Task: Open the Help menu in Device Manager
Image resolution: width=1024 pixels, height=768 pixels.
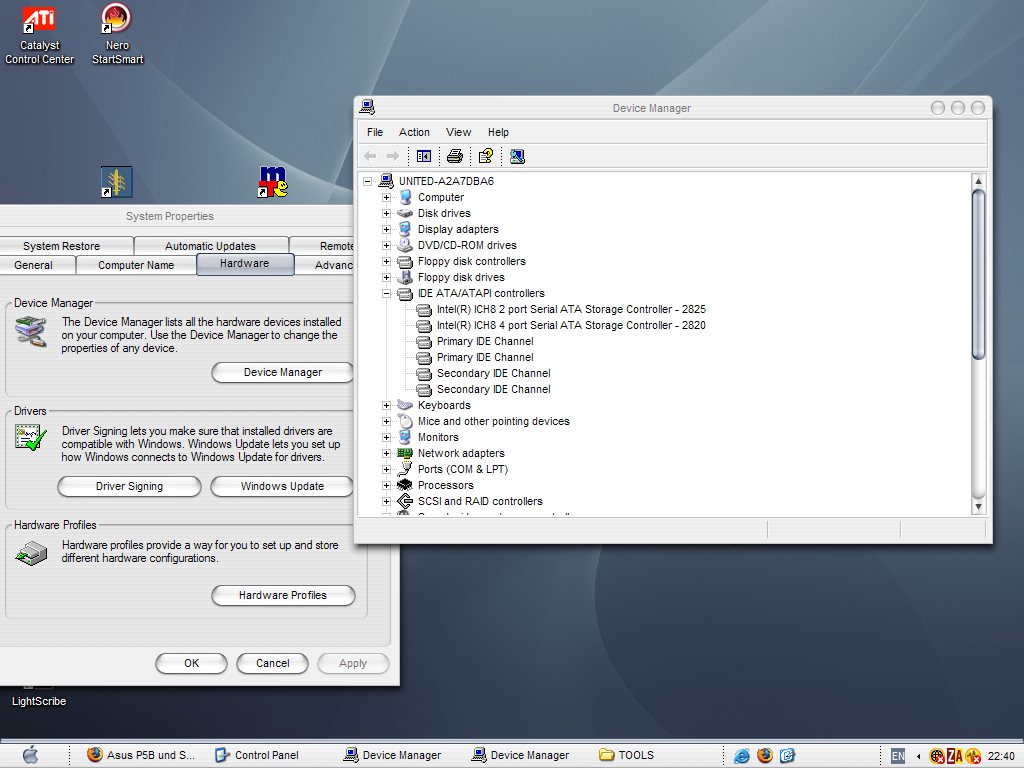Action: (x=498, y=132)
